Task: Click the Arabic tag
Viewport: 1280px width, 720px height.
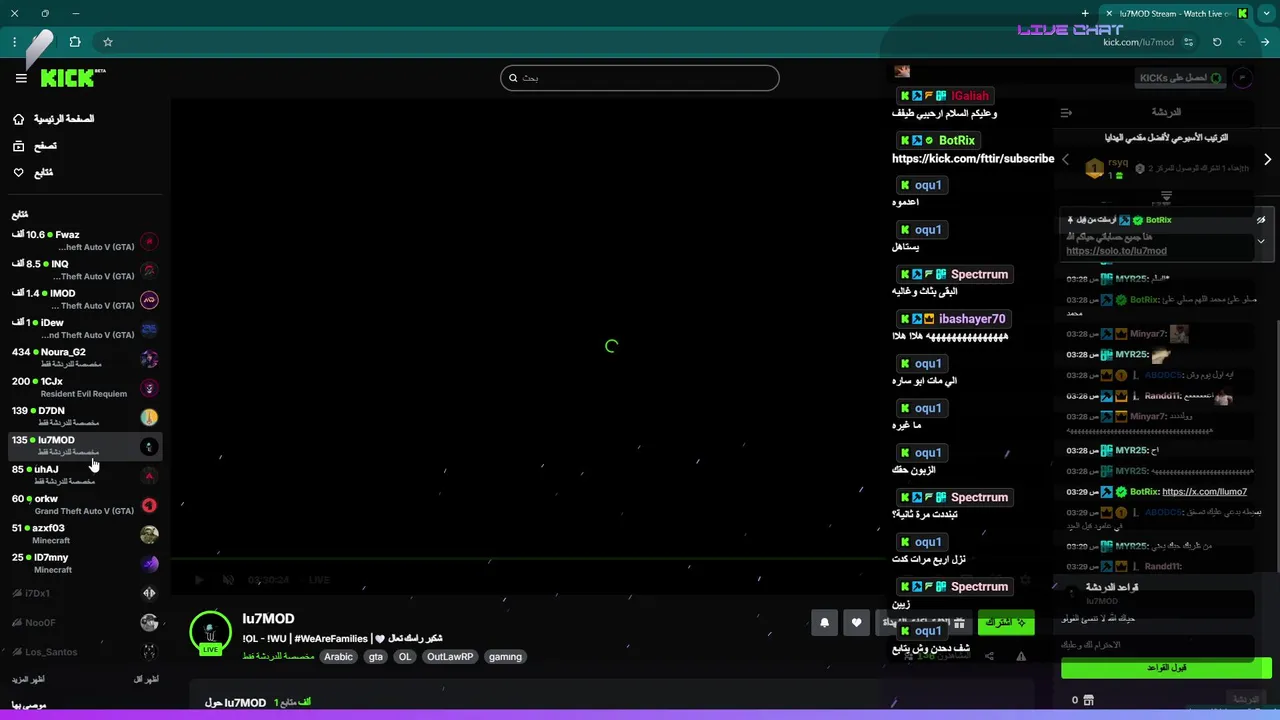Action: coord(338,657)
